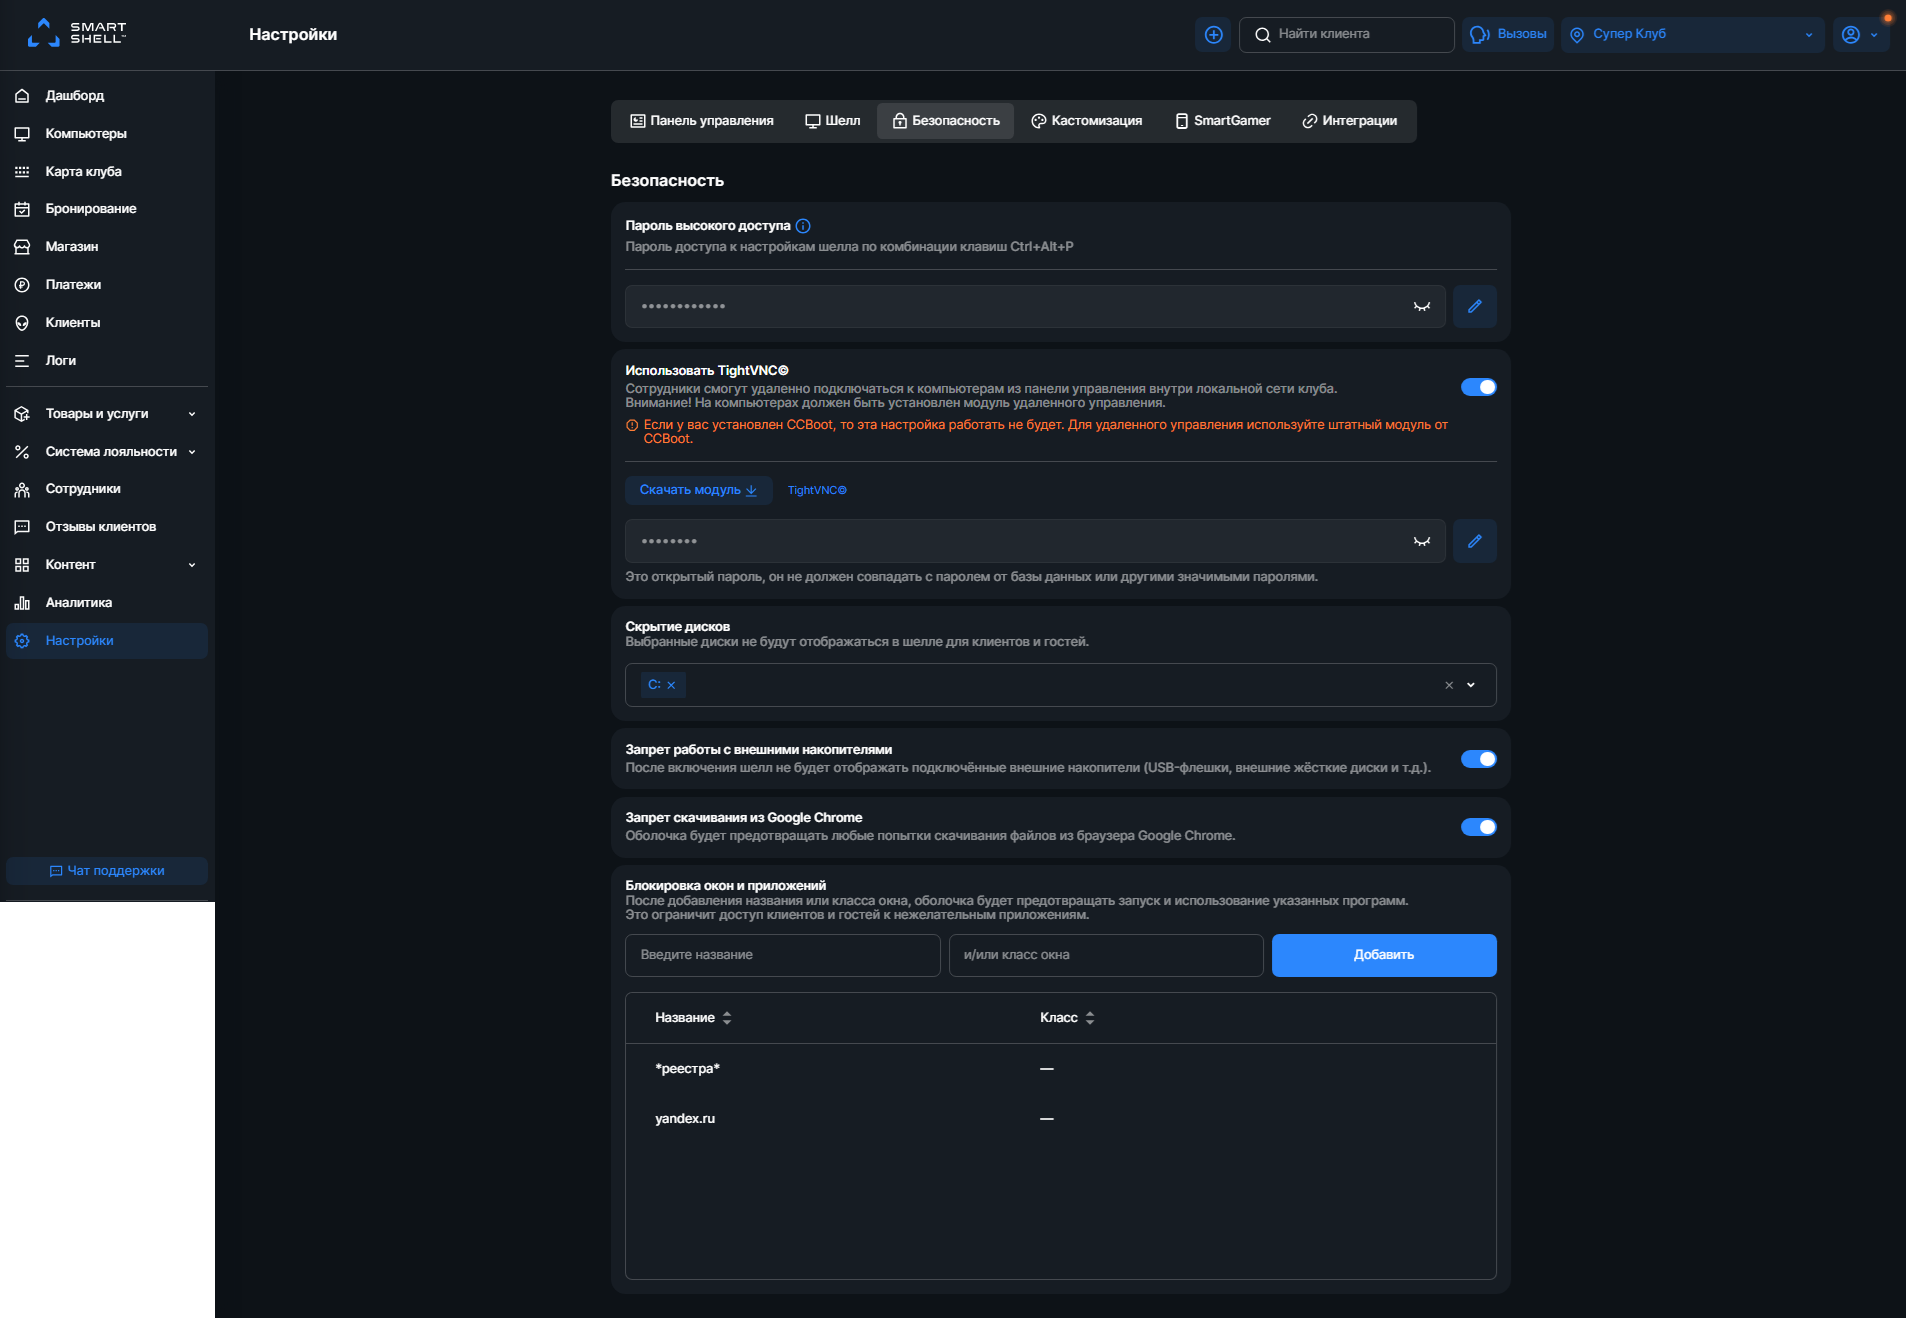Open Отзывы клиентов in sidebar
This screenshot has height=1318, width=1906.
(107, 527)
